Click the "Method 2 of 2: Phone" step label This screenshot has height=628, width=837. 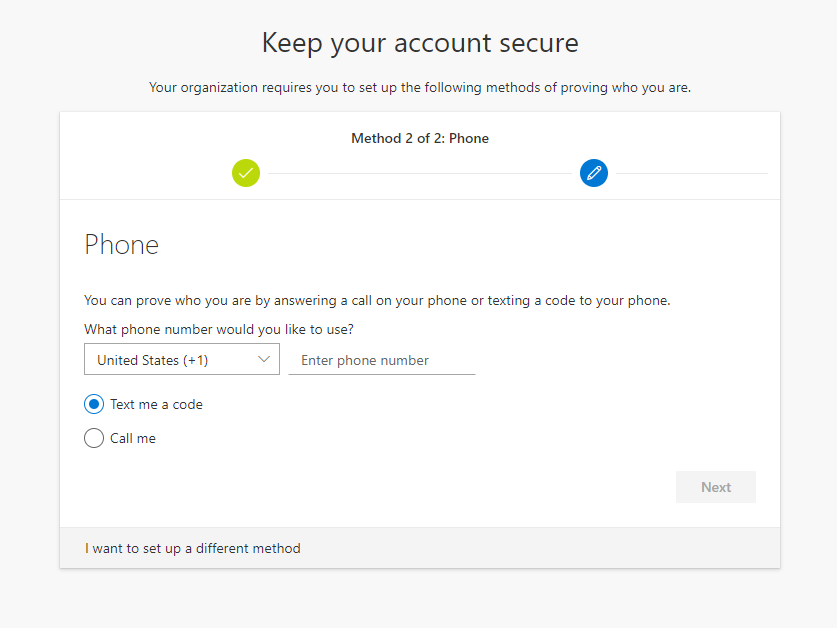(420, 138)
